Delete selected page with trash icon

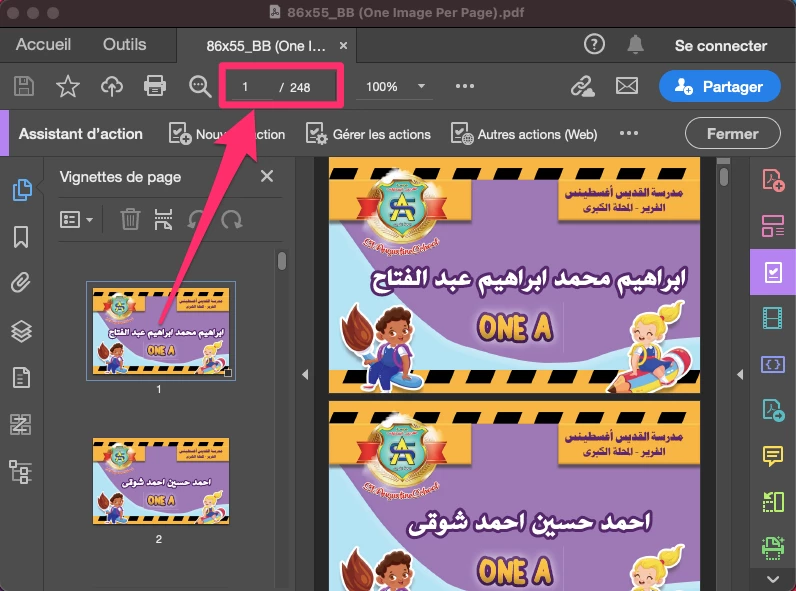130,220
